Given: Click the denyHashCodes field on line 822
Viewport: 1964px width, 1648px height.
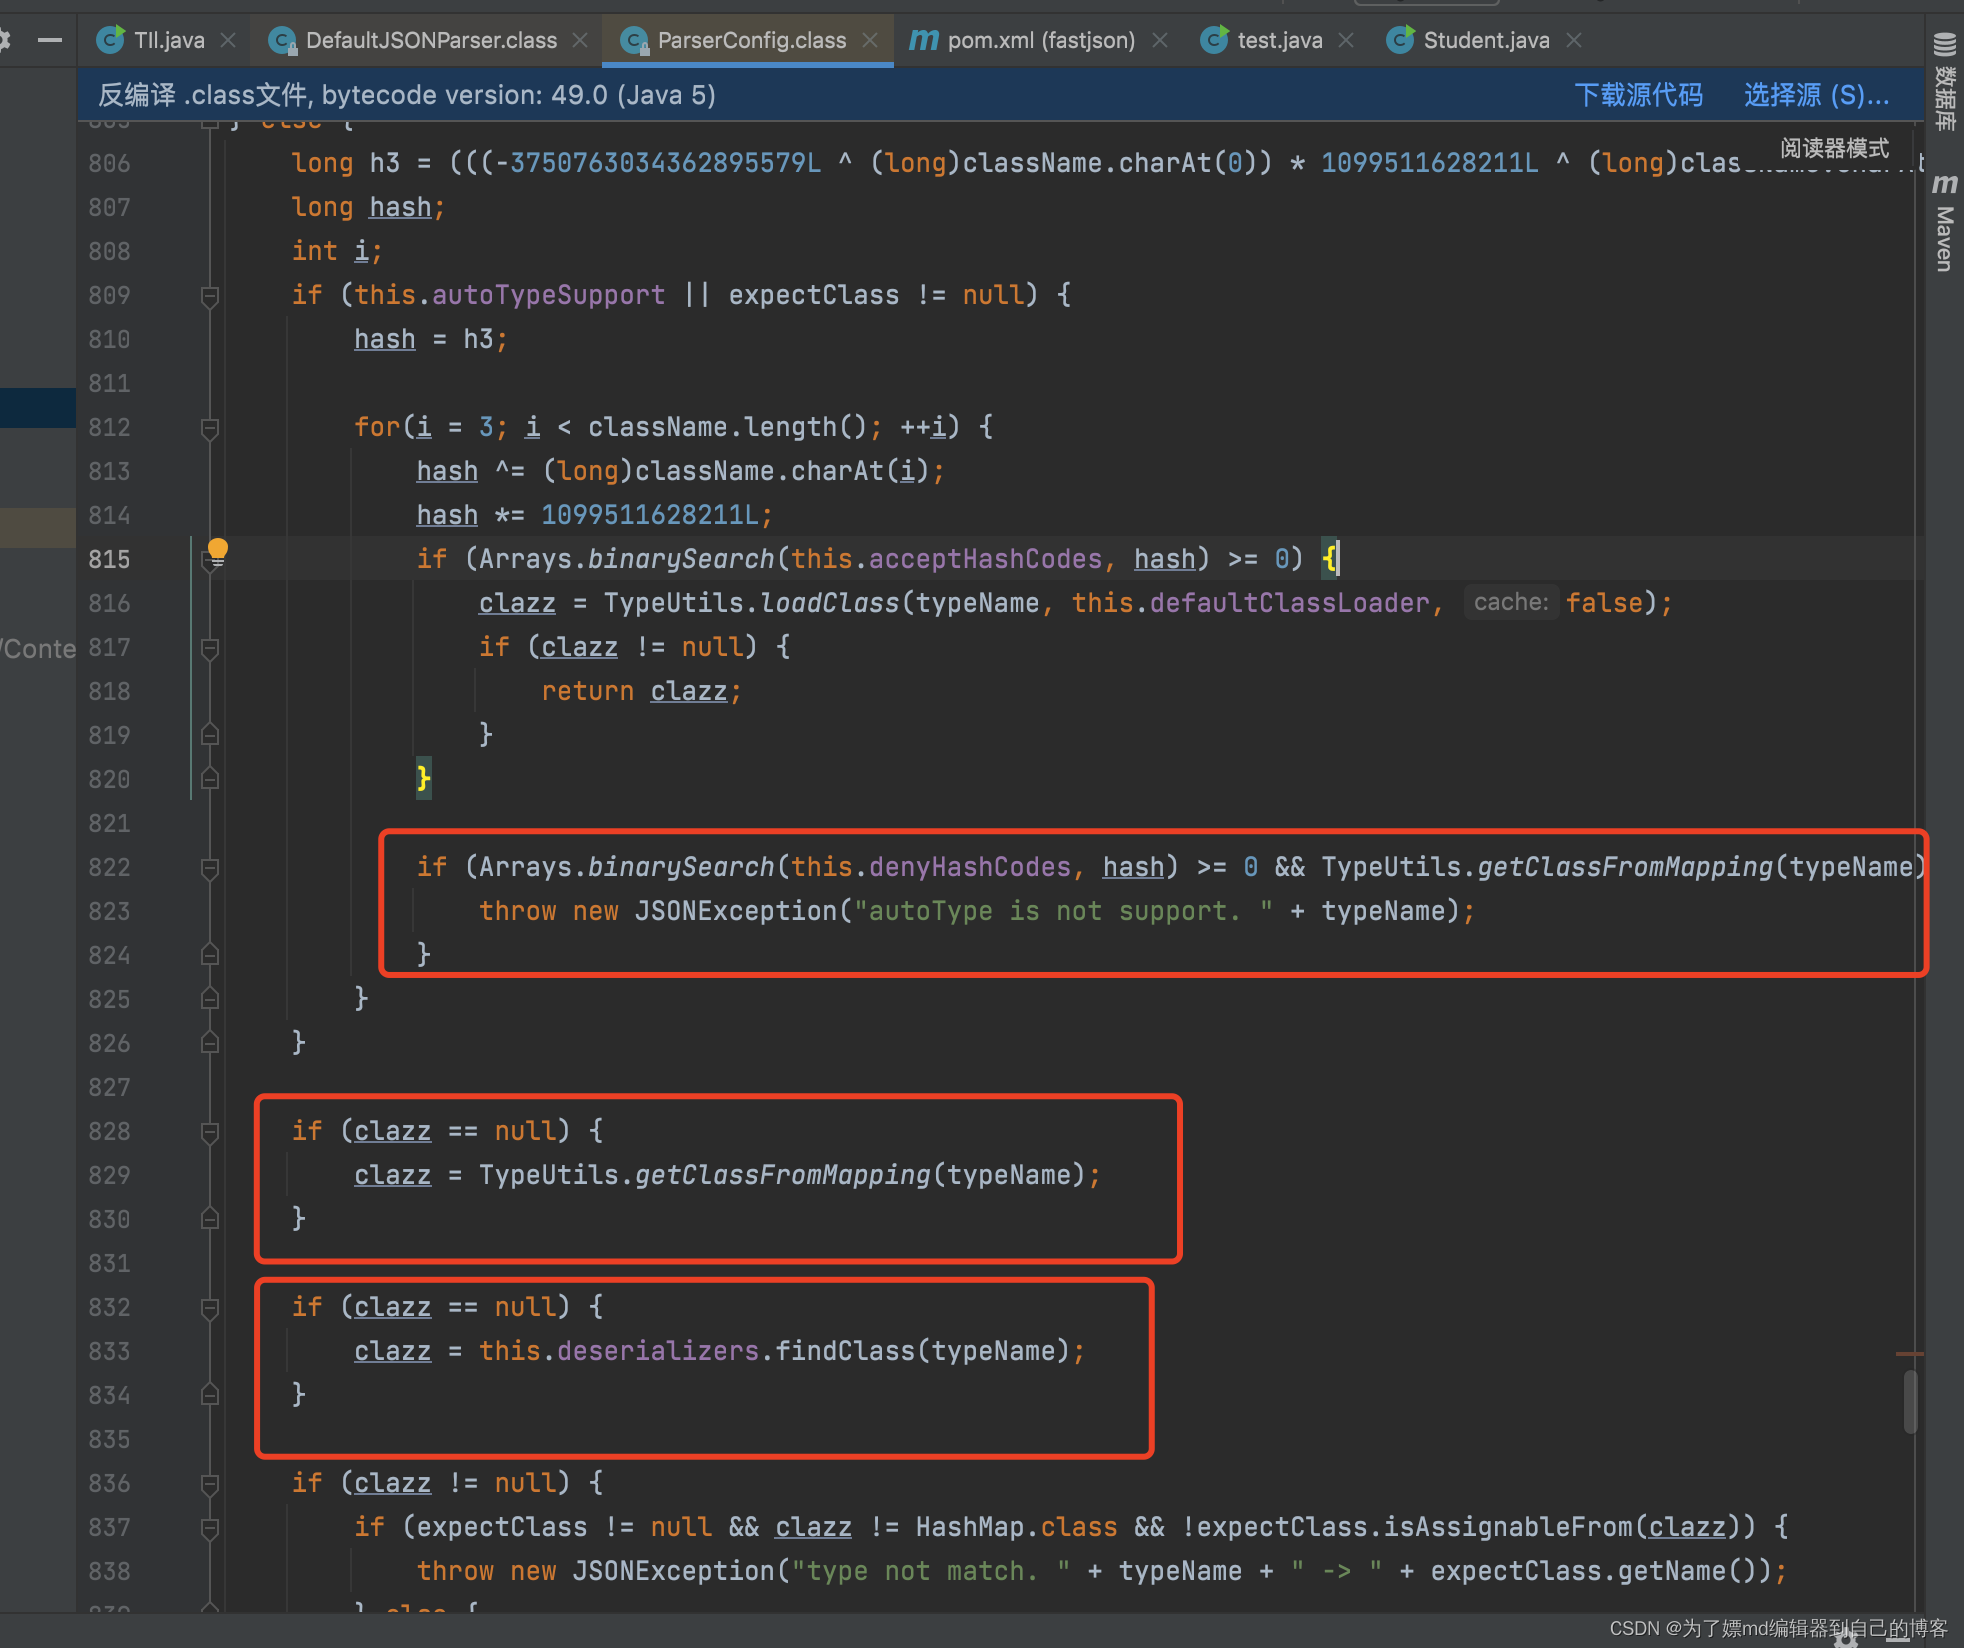Looking at the screenshot, I should point(970,867).
